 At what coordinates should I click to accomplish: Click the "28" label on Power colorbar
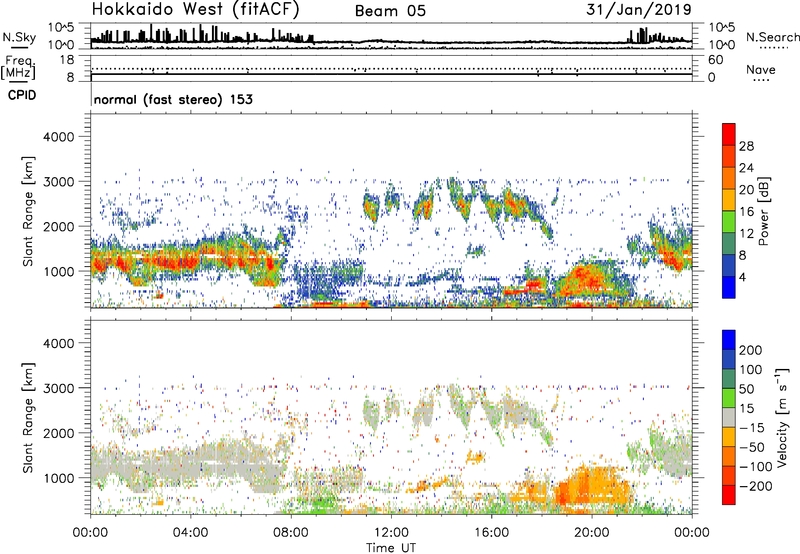pos(746,146)
